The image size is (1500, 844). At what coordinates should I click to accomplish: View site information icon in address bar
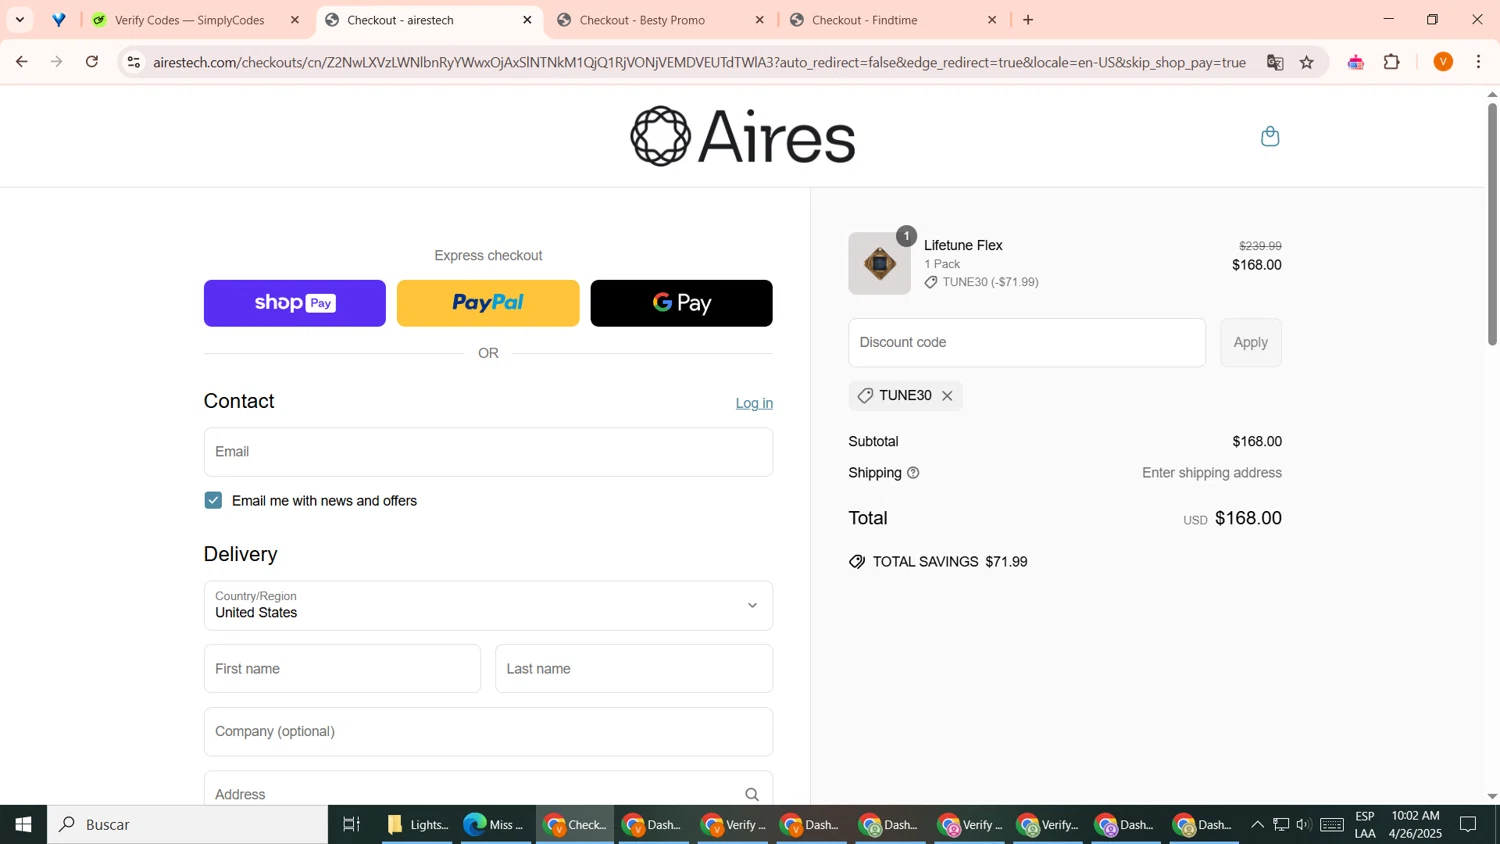[134, 62]
